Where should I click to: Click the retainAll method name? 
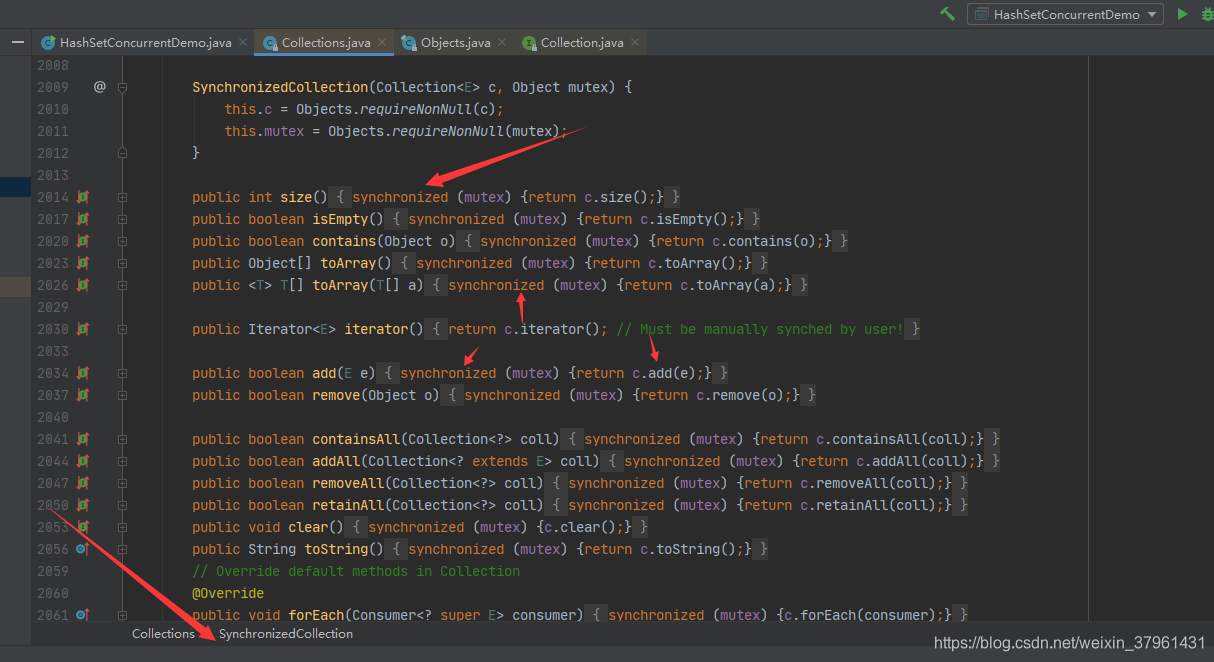tap(348, 505)
